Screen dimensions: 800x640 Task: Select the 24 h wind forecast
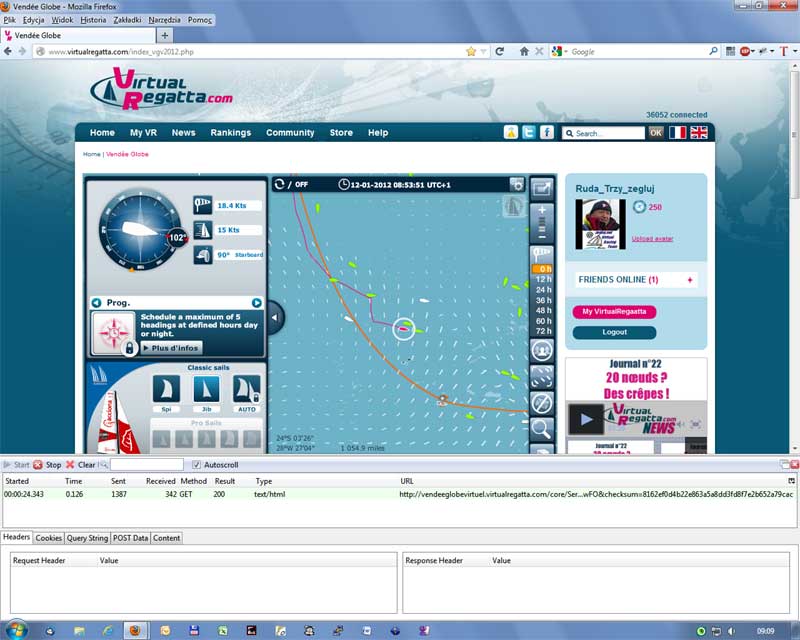(543, 289)
